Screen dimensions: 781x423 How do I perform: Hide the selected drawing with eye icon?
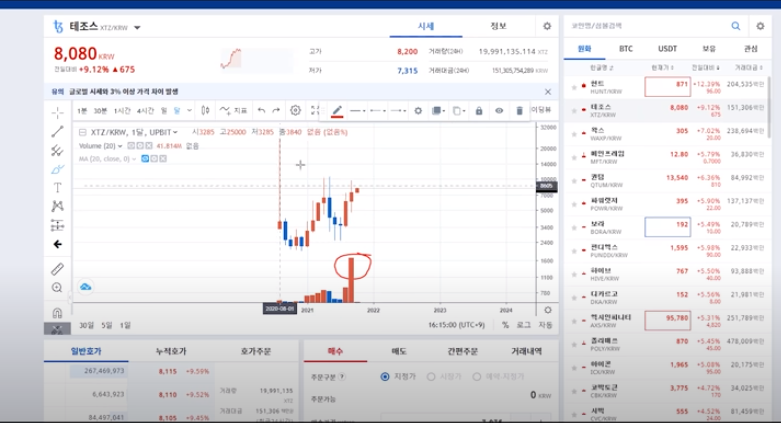coord(499,111)
